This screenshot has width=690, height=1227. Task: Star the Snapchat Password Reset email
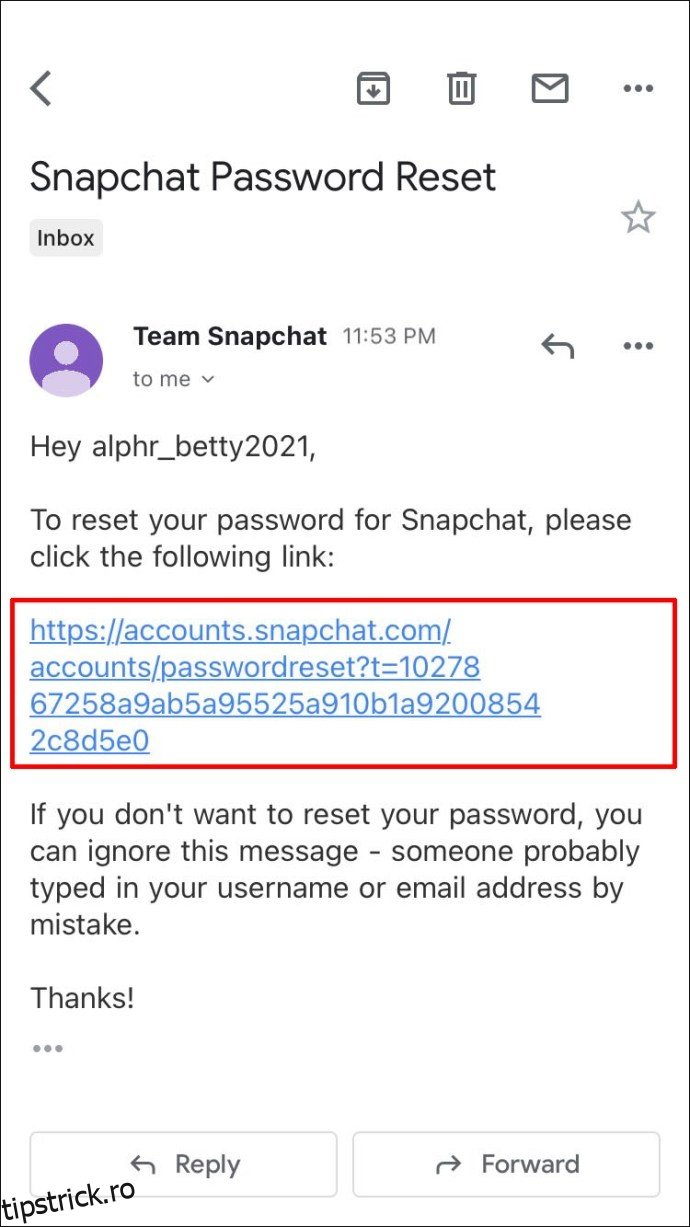[638, 217]
